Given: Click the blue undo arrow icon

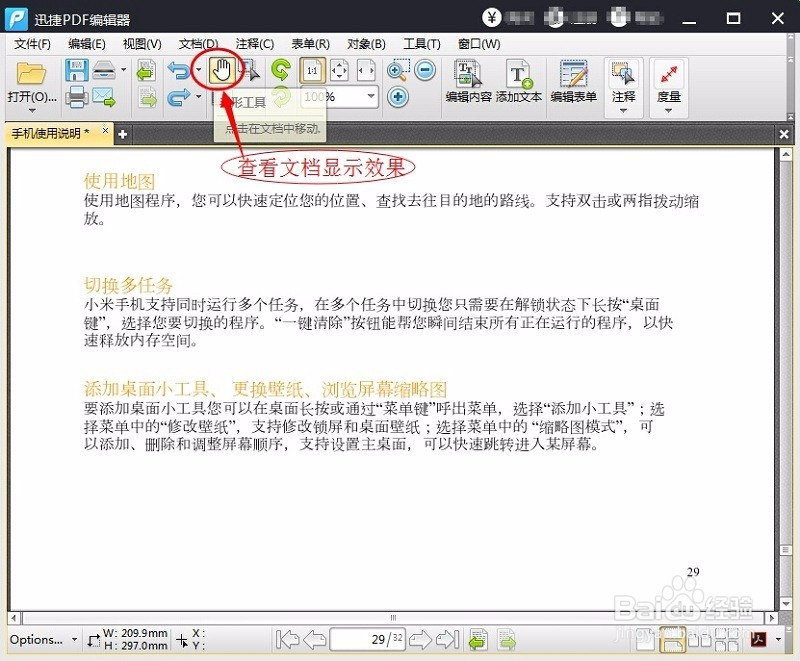Looking at the screenshot, I should pos(179,70).
